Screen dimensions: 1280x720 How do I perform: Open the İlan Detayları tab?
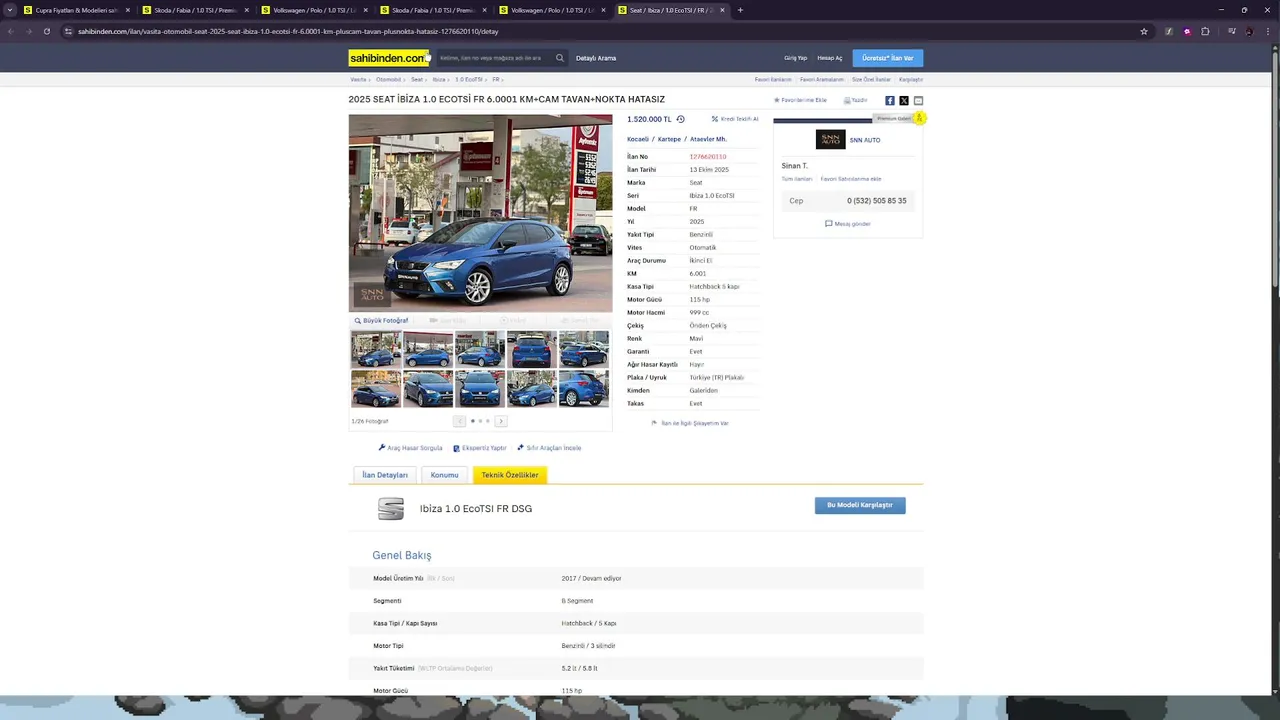[x=385, y=475]
